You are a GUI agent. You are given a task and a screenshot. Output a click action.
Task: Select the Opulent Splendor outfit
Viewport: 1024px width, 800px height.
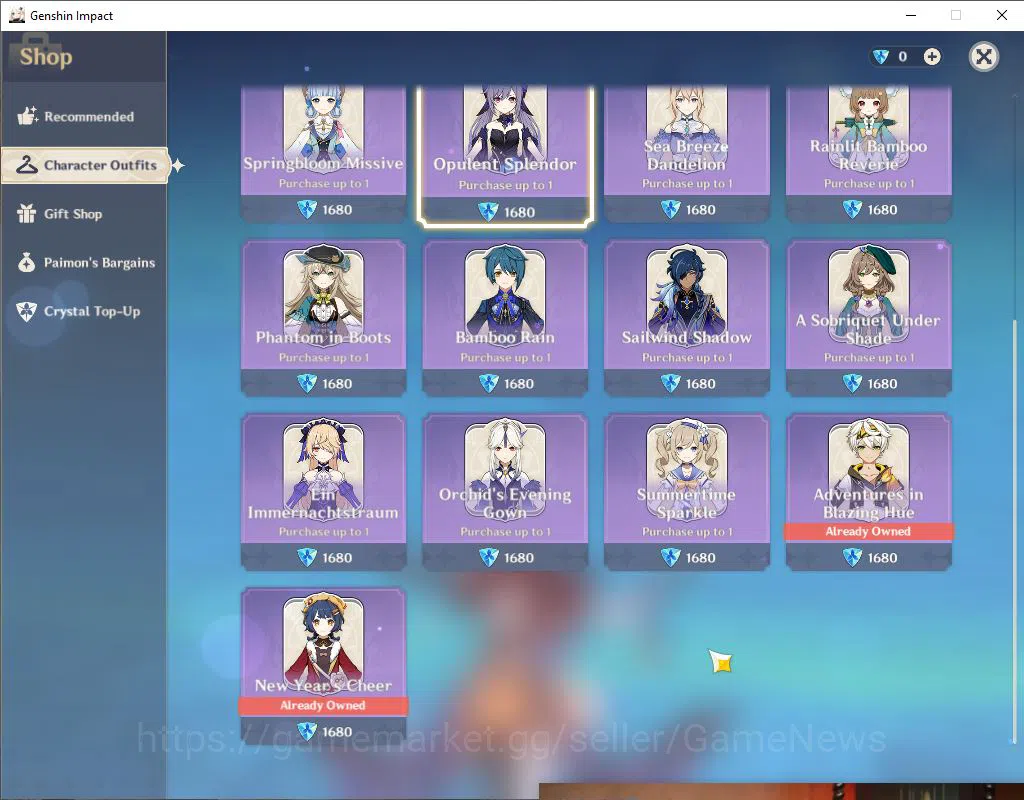[x=505, y=155]
